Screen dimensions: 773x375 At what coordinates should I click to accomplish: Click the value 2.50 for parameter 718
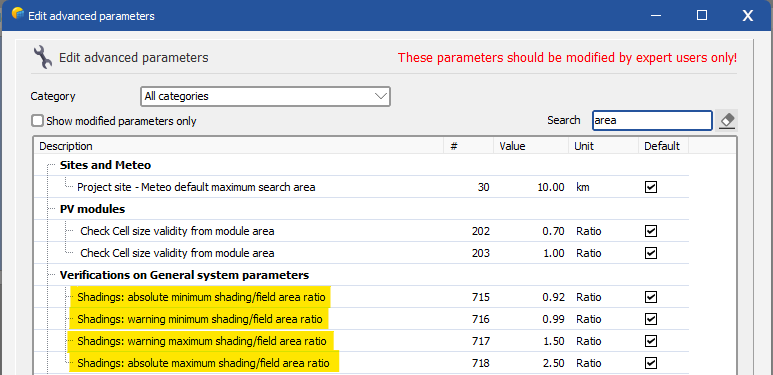(x=554, y=363)
